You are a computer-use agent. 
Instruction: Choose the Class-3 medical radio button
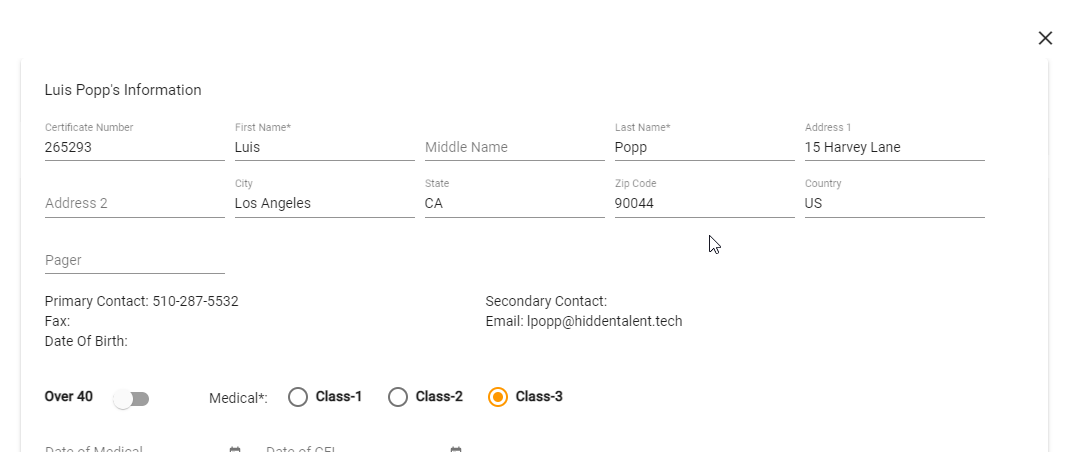pos(498,397)
